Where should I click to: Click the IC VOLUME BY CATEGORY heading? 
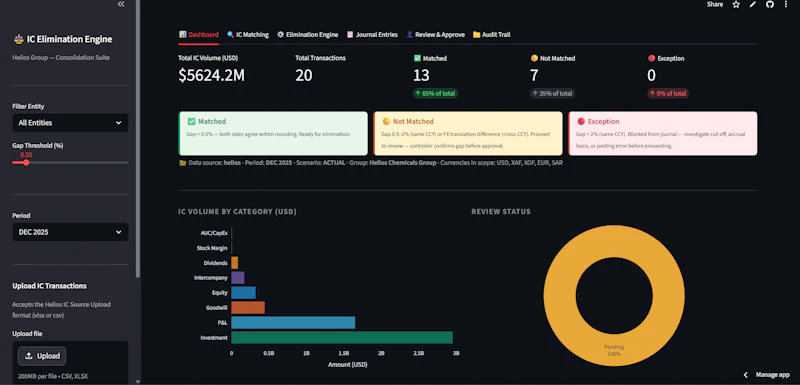tap(237, 212)
